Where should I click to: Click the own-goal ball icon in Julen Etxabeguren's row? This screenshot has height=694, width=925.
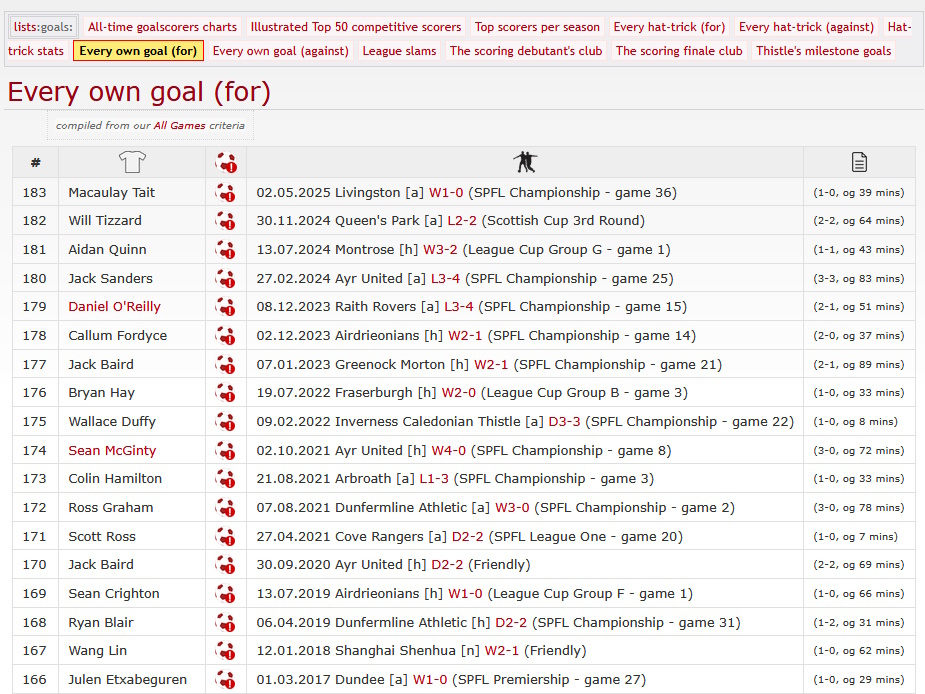226,680
